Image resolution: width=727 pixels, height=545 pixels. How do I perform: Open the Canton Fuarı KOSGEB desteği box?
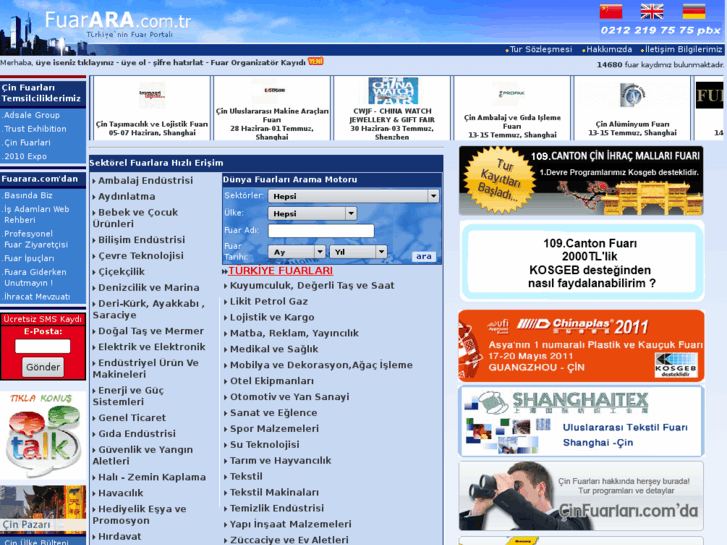coord(582,262)
